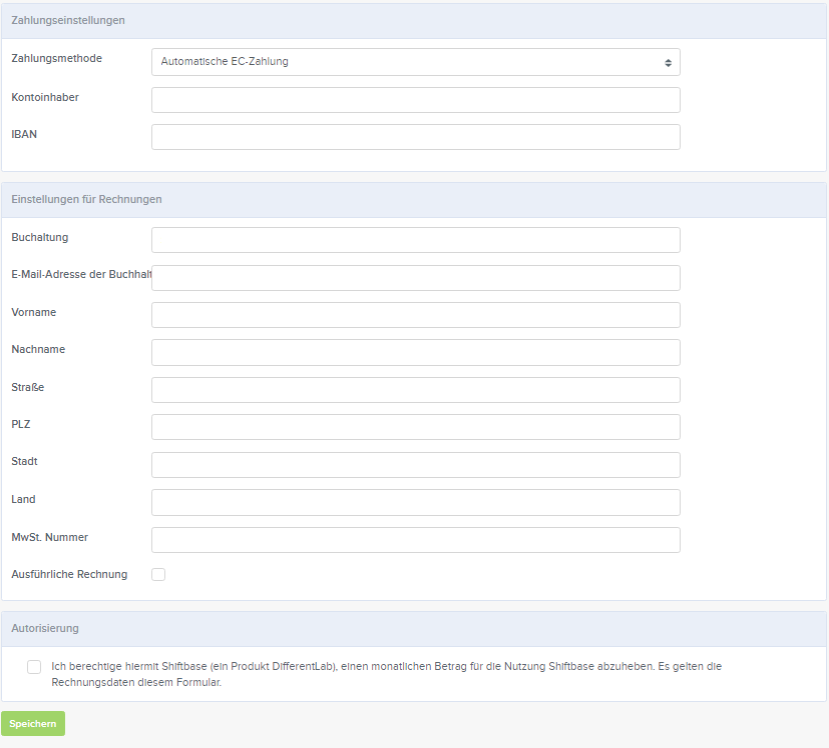Open the Zahlungsmethode dropdown

[416, 62]
